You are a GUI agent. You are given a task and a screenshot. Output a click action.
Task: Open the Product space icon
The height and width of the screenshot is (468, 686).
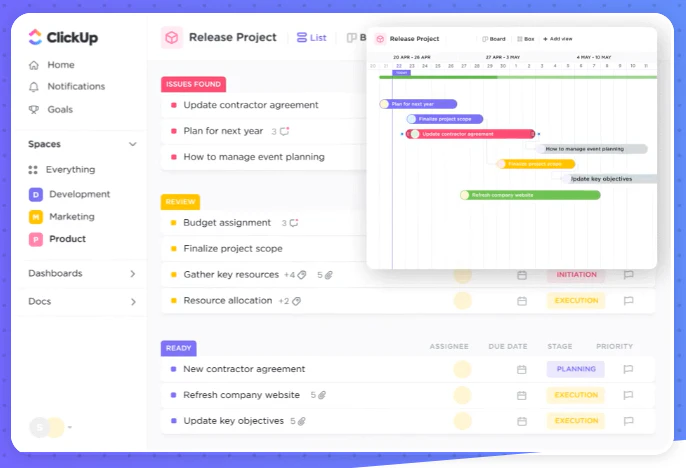point(35,239)
